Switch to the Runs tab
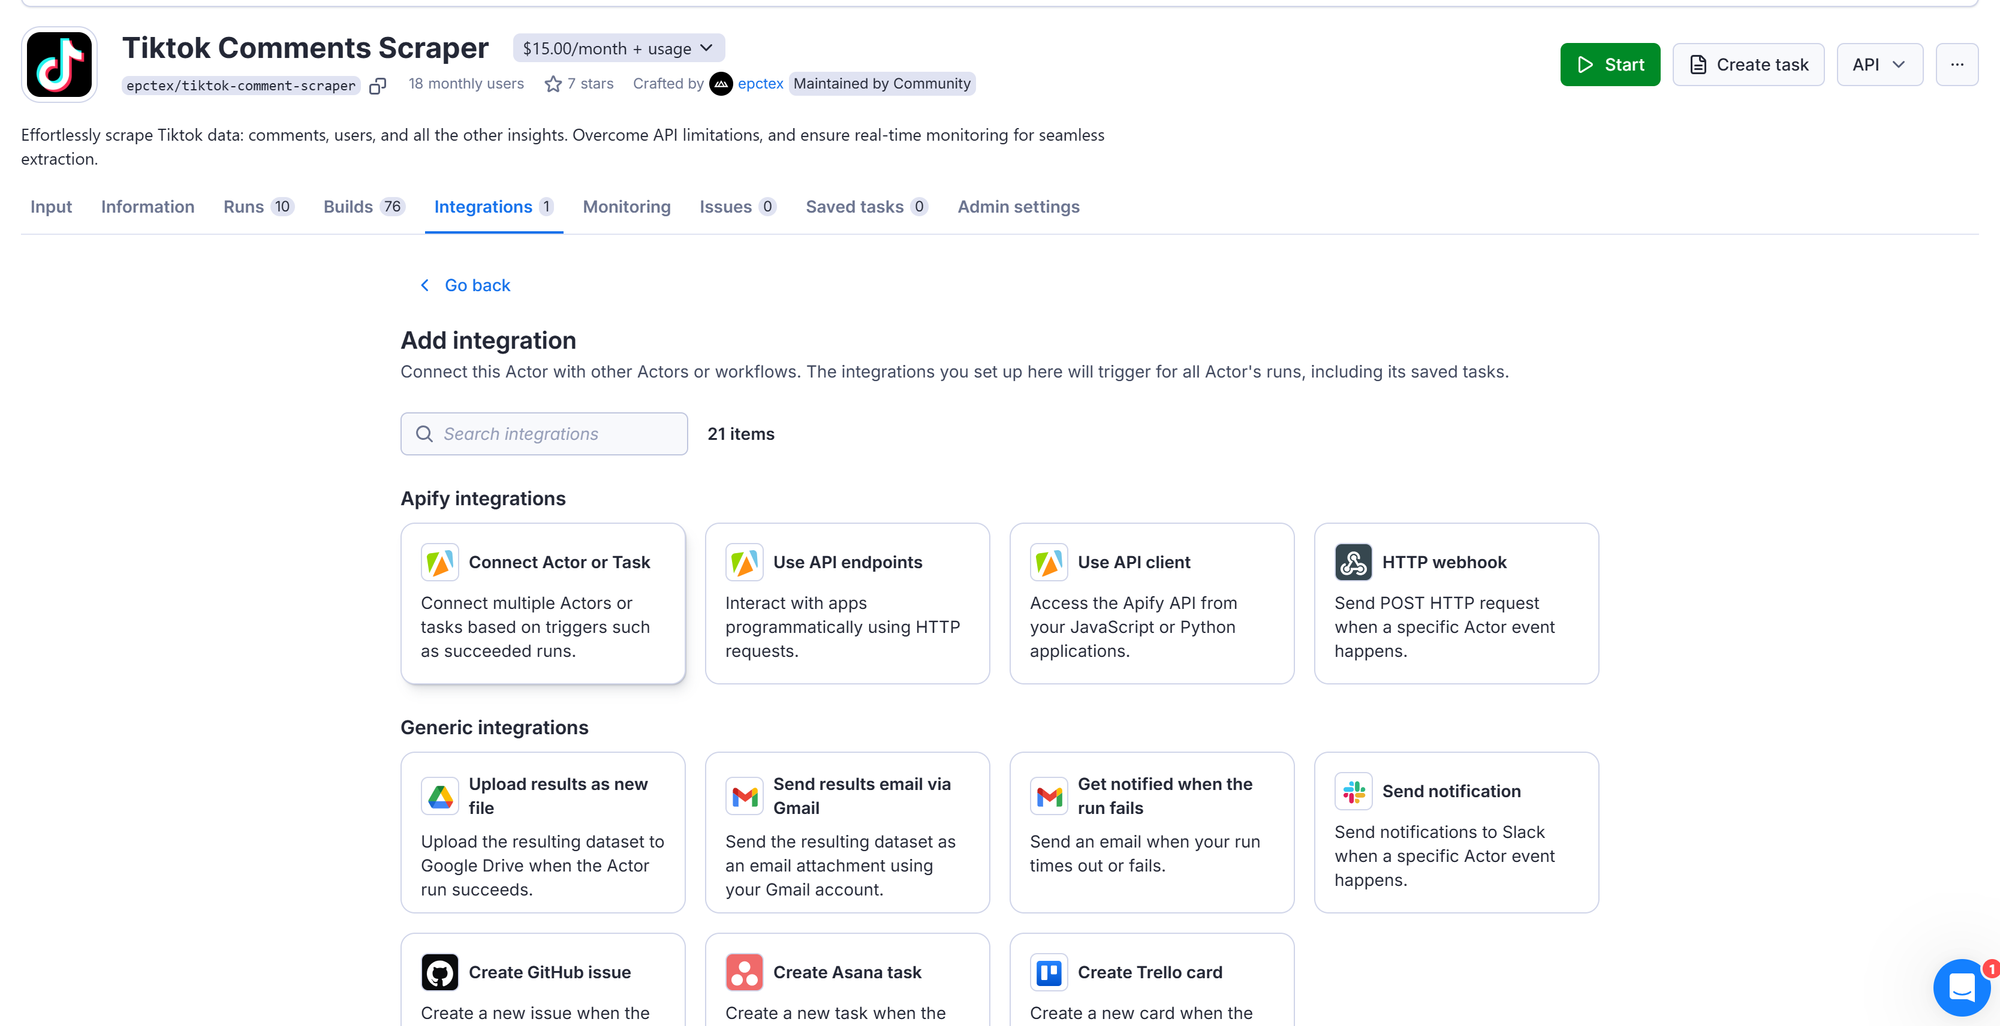 [x=258, y=207]
